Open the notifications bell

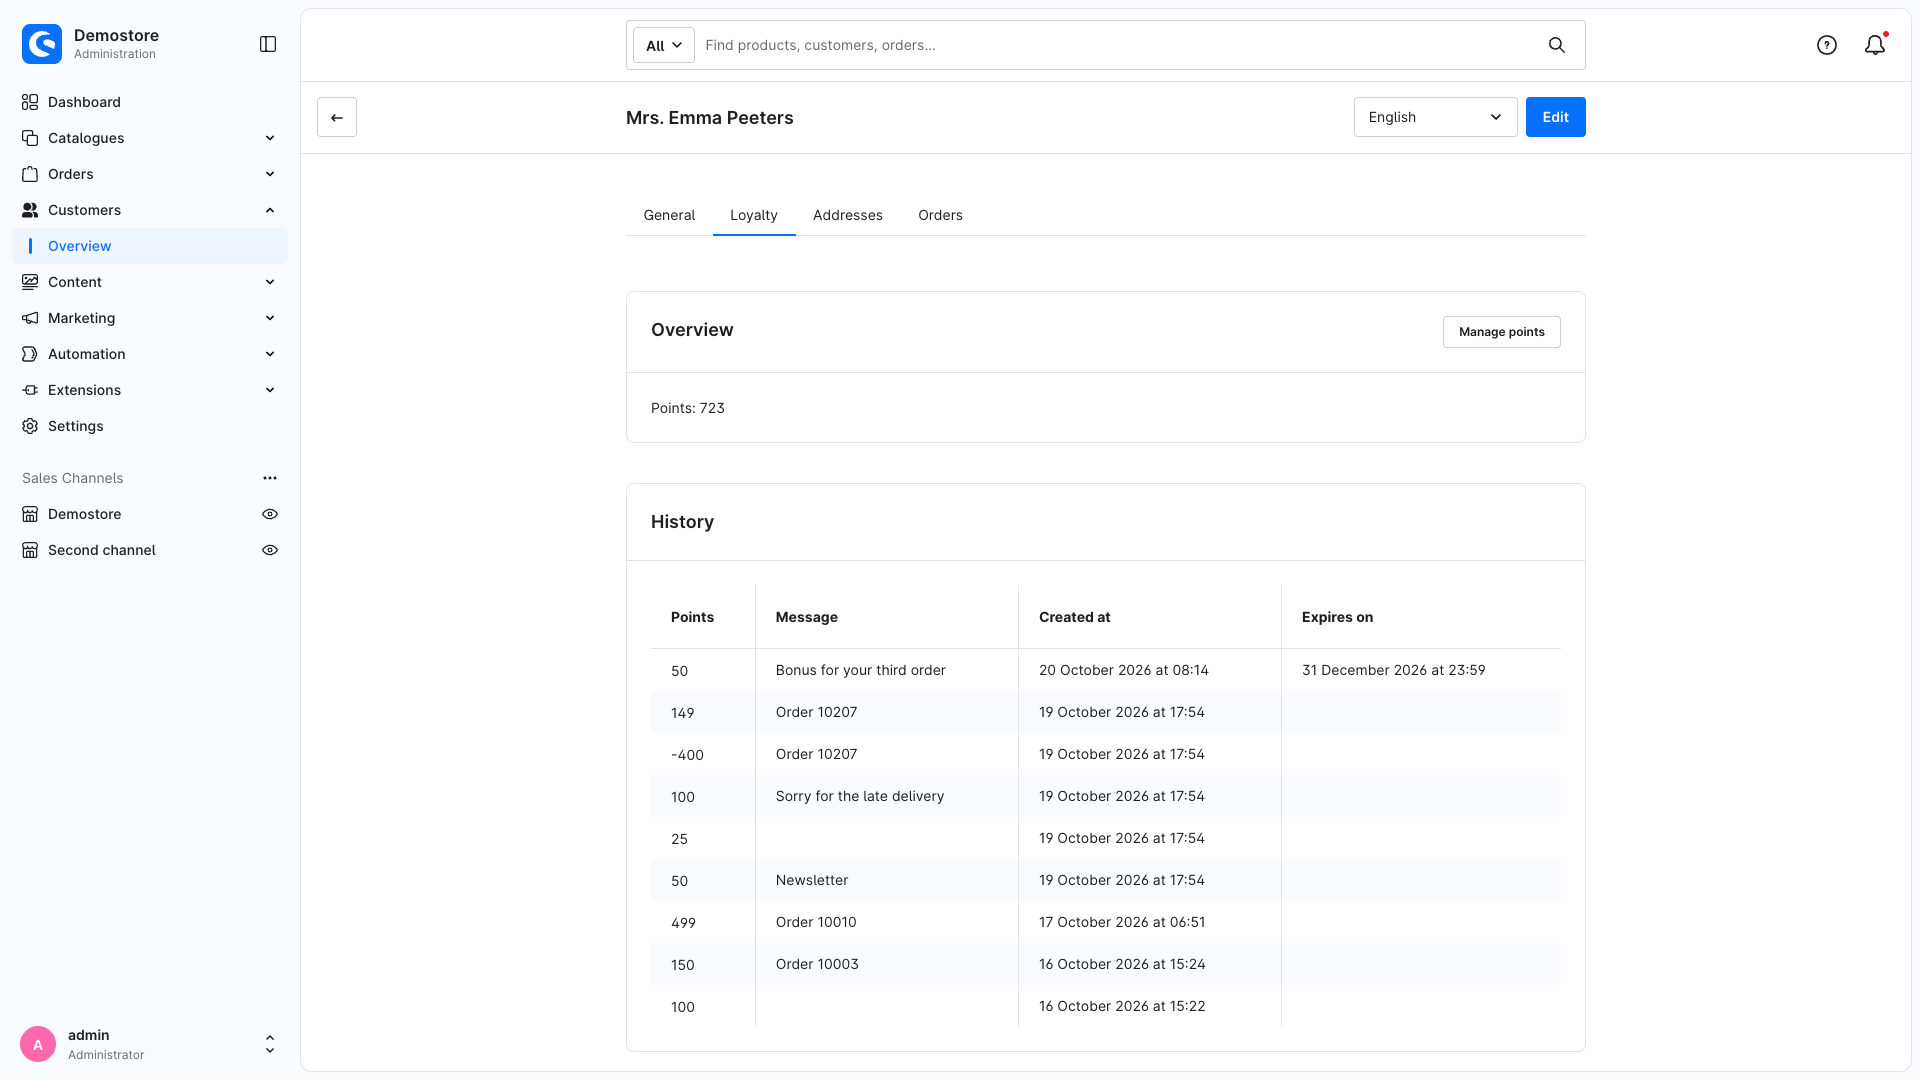point(1875,45)
